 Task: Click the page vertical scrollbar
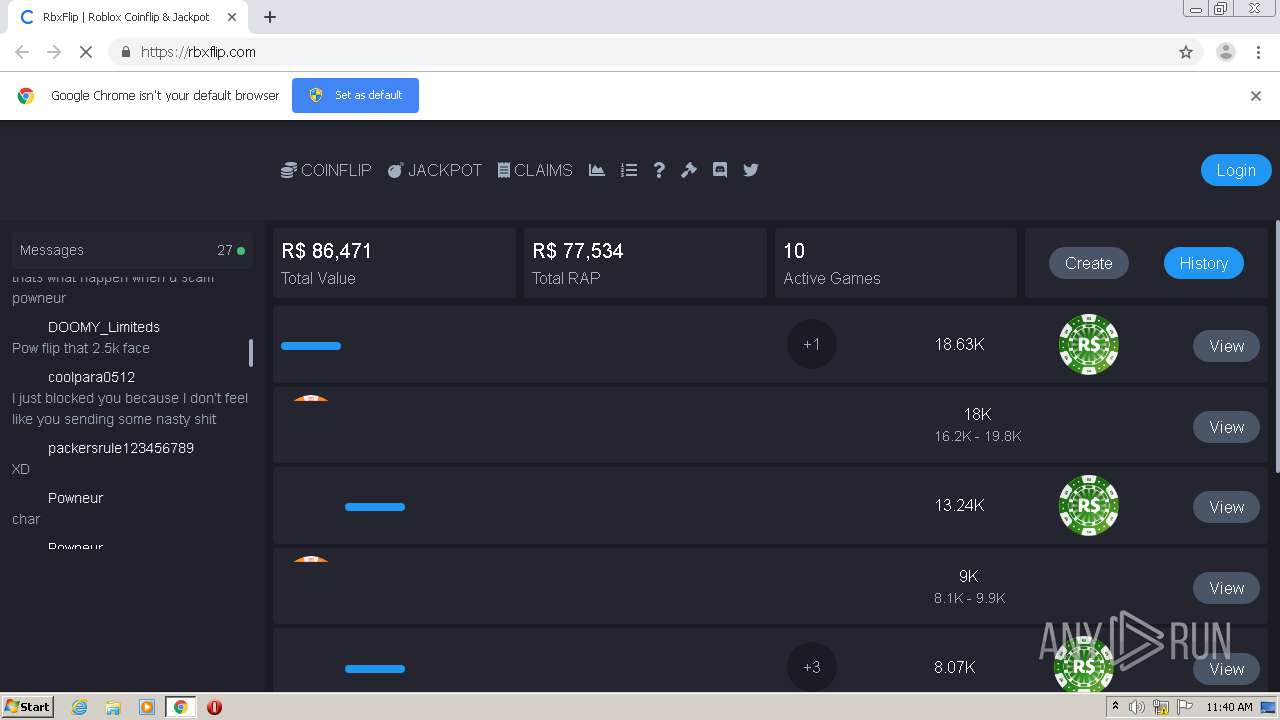click(1276, 346)
